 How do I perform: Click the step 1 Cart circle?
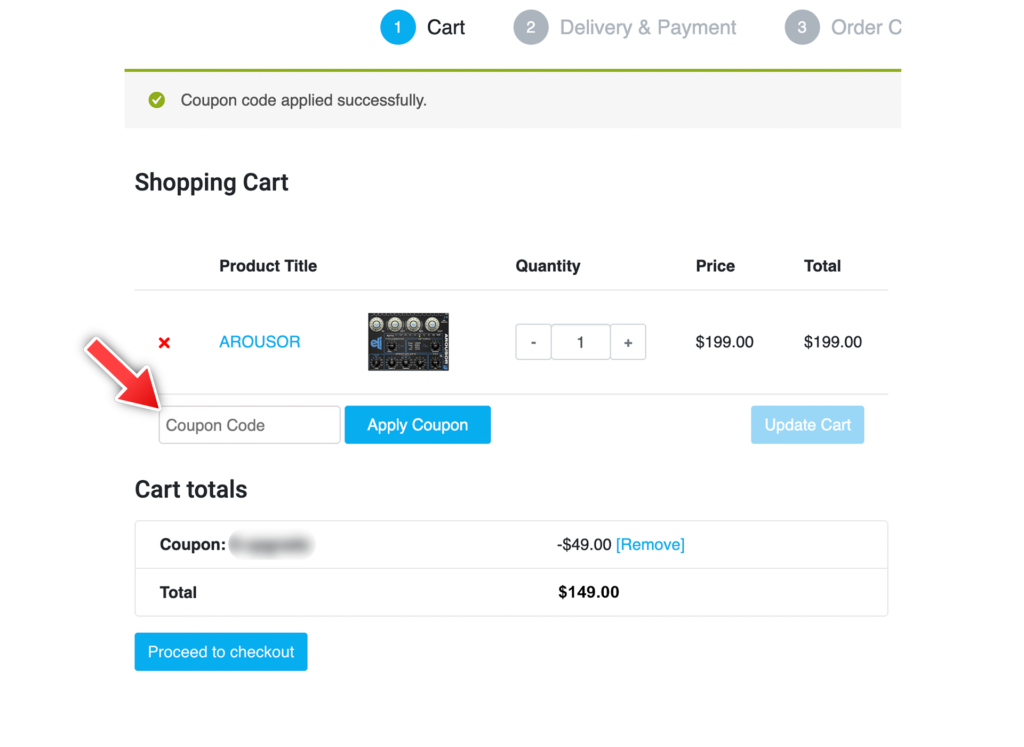tap(398, 27)
